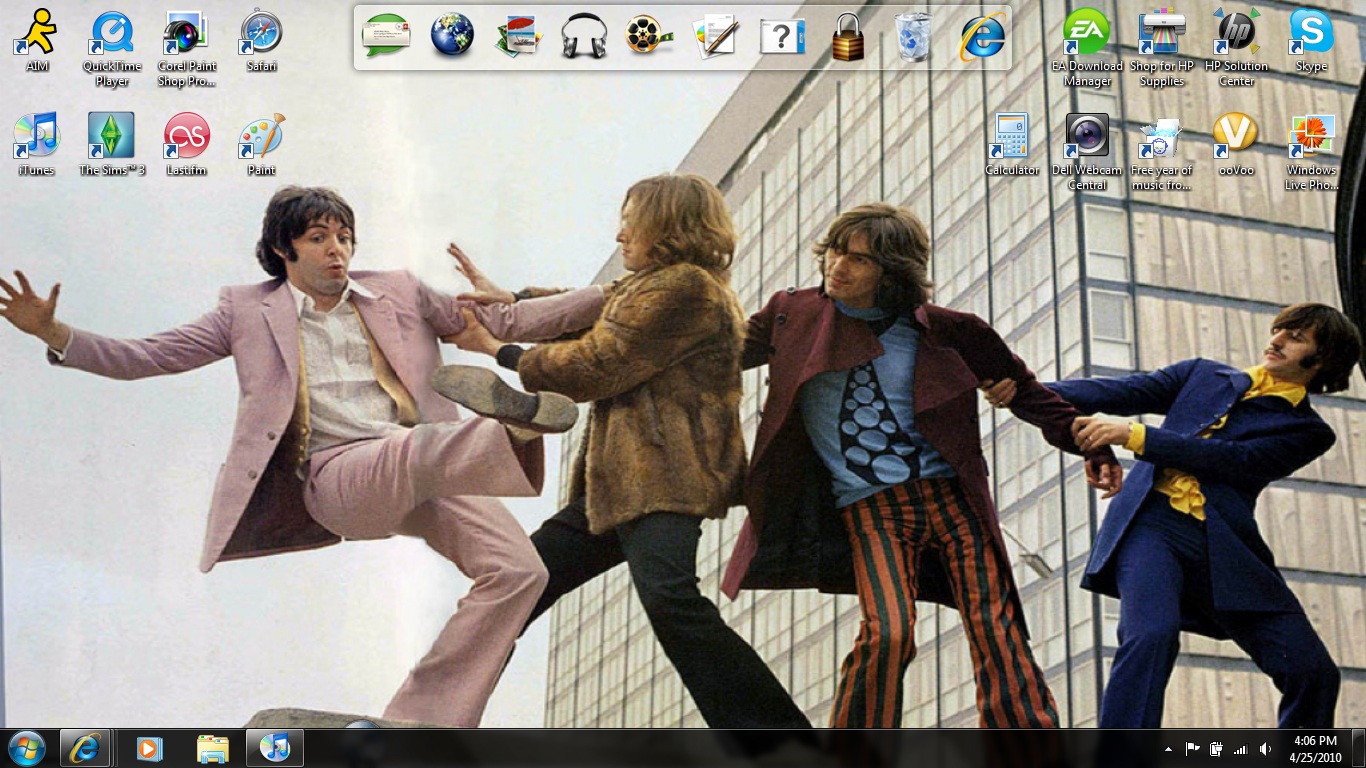This screenshot has height=768, width=1366.
Task: Click the padlock icon in the dock
Action: pos(848,38)
